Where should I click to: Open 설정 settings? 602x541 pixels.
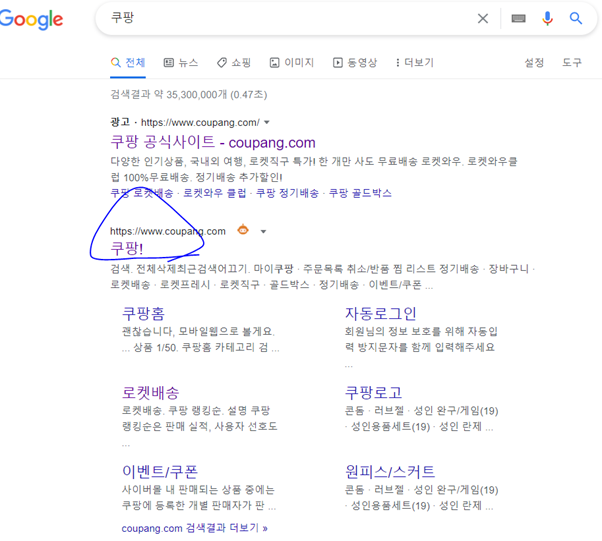534,63
